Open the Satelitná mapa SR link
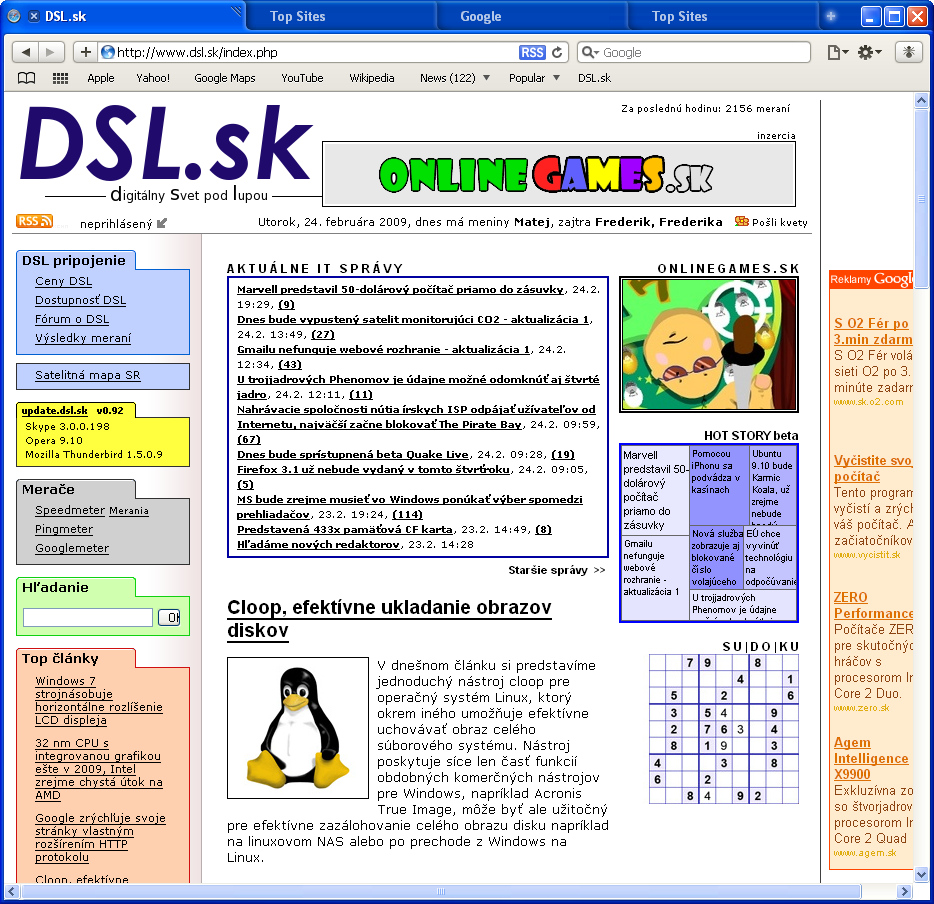 (88, 375)
